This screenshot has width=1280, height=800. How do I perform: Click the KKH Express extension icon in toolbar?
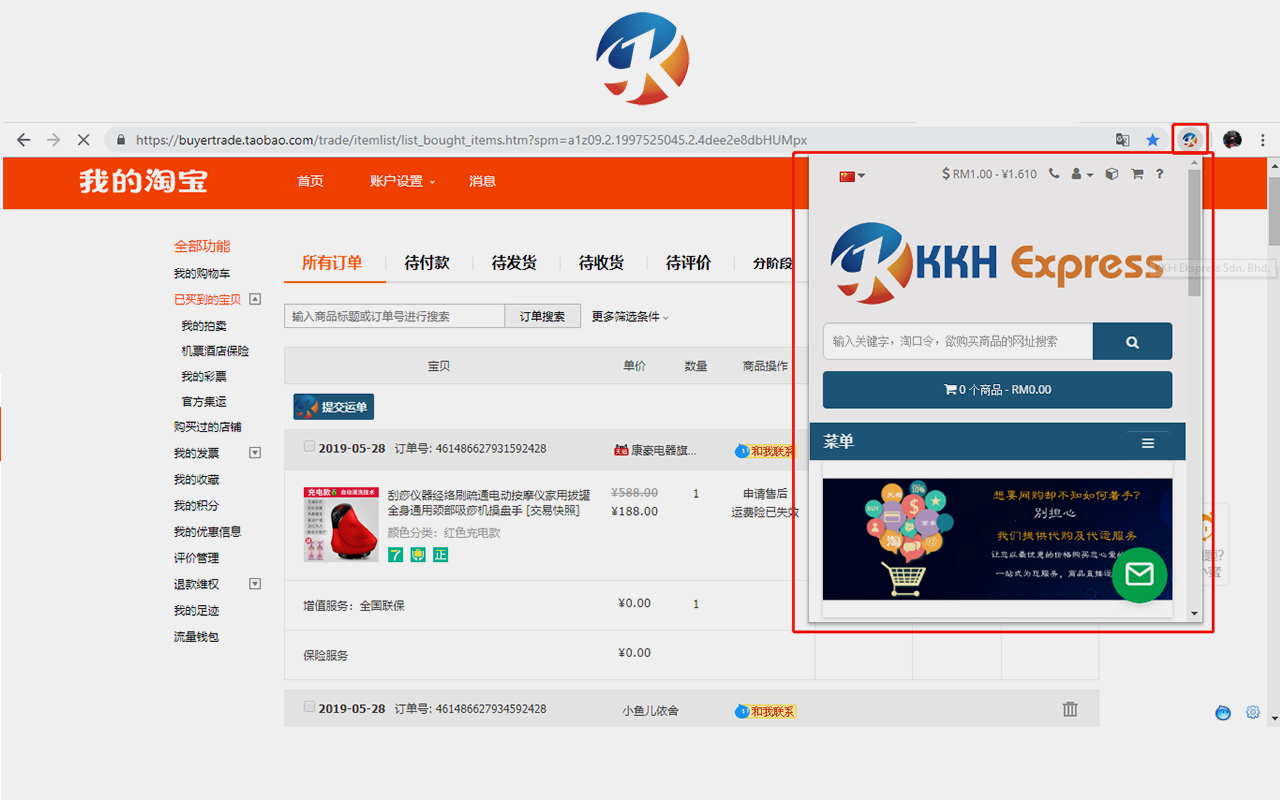(x=1190, y=140)
